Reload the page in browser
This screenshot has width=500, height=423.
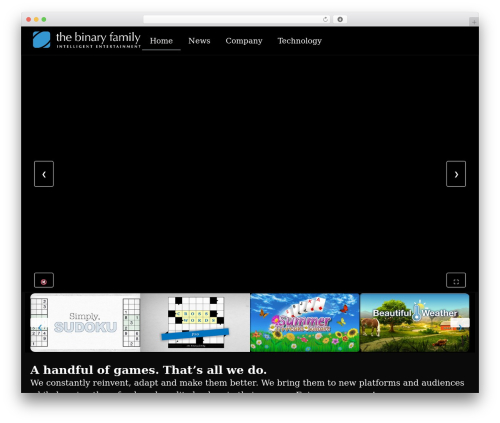point(325,19)
